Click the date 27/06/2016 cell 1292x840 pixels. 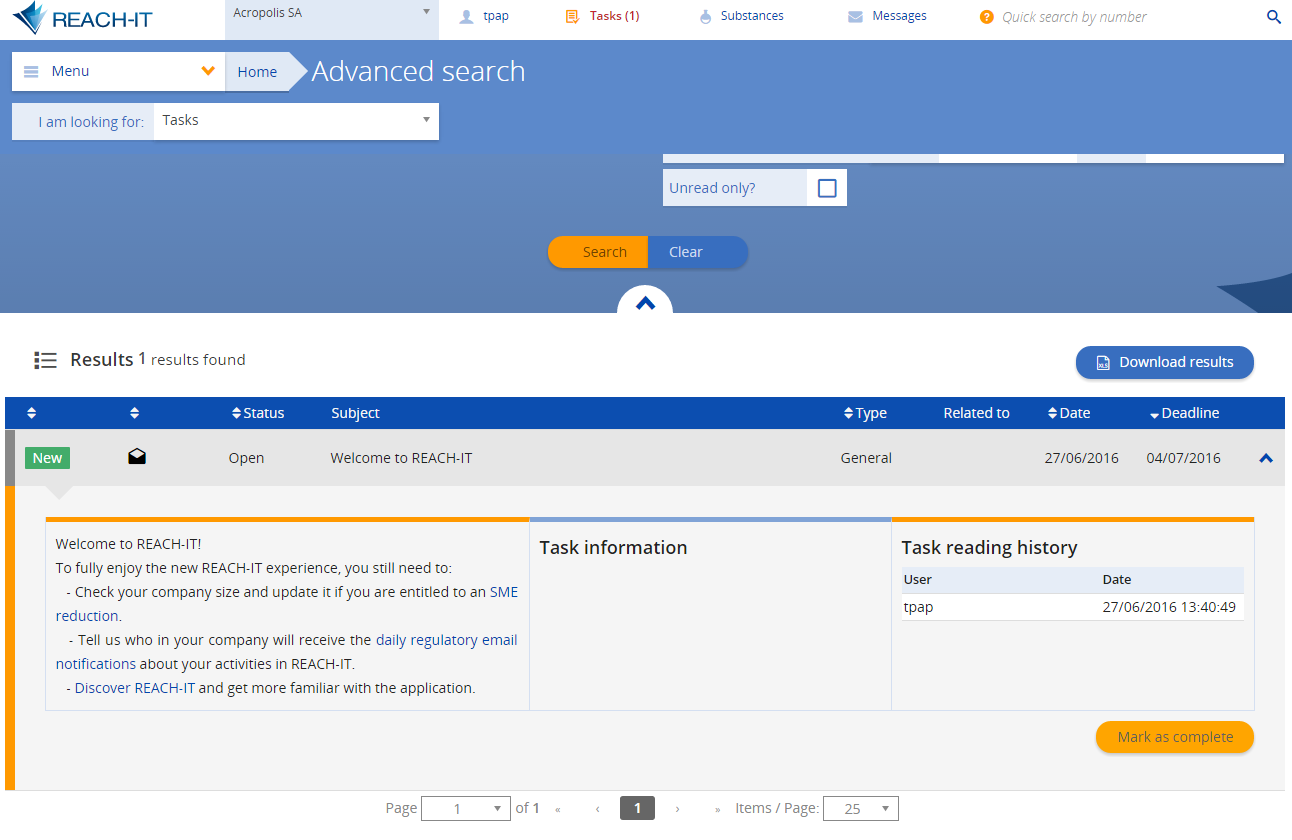pyautogui.click(x=1082, y=458)
